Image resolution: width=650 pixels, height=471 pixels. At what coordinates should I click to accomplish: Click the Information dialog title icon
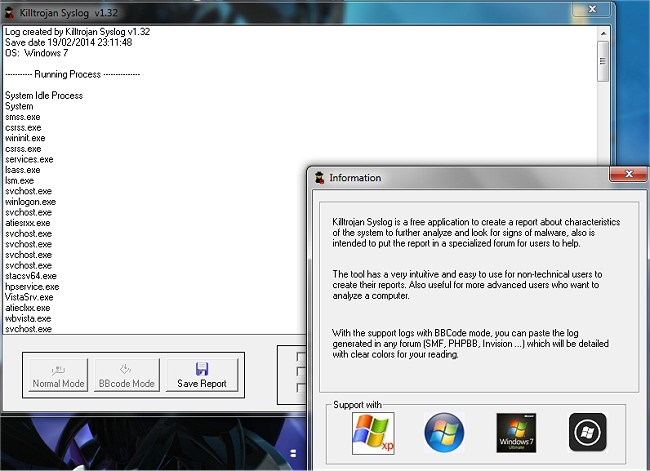(319, 178)
